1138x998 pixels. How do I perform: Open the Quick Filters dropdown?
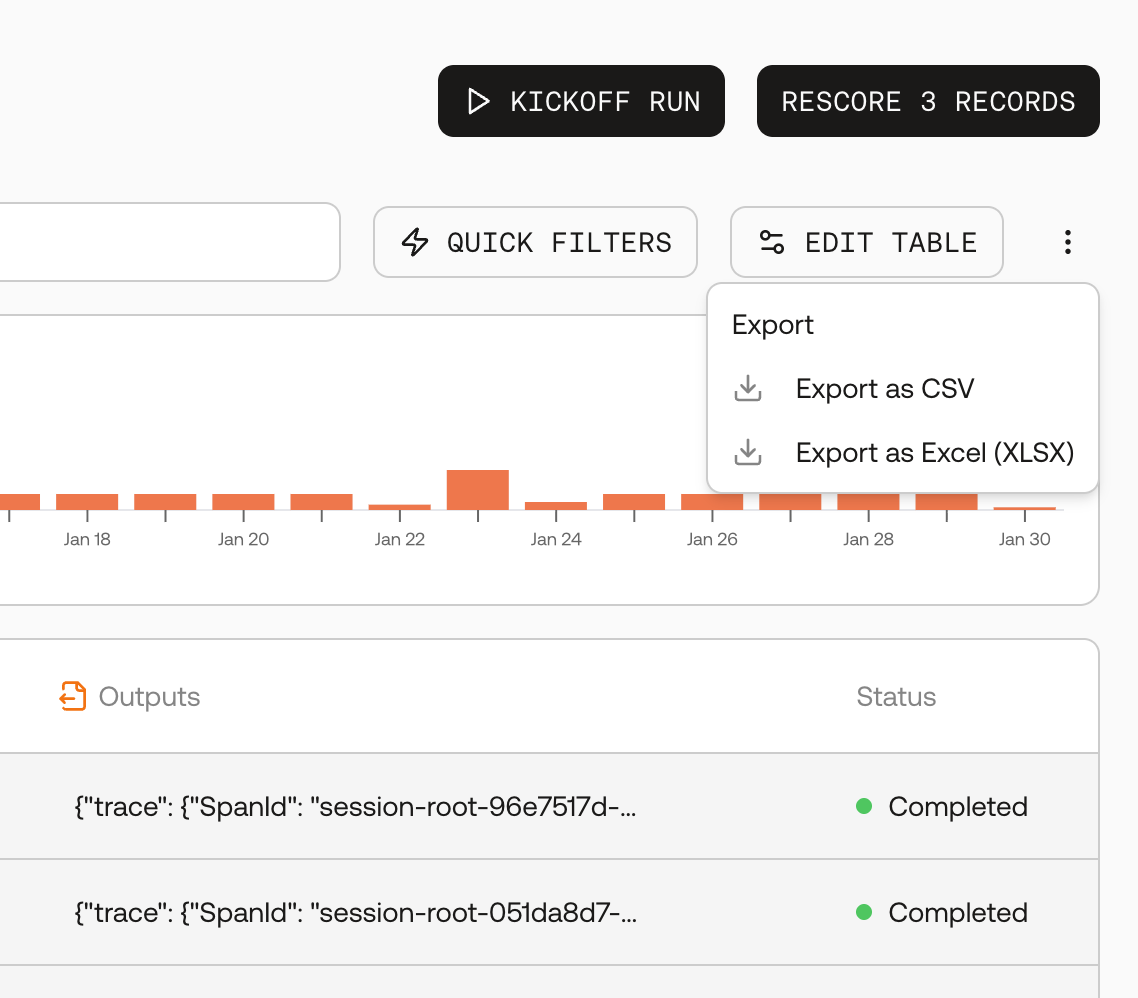click(536, 242)
